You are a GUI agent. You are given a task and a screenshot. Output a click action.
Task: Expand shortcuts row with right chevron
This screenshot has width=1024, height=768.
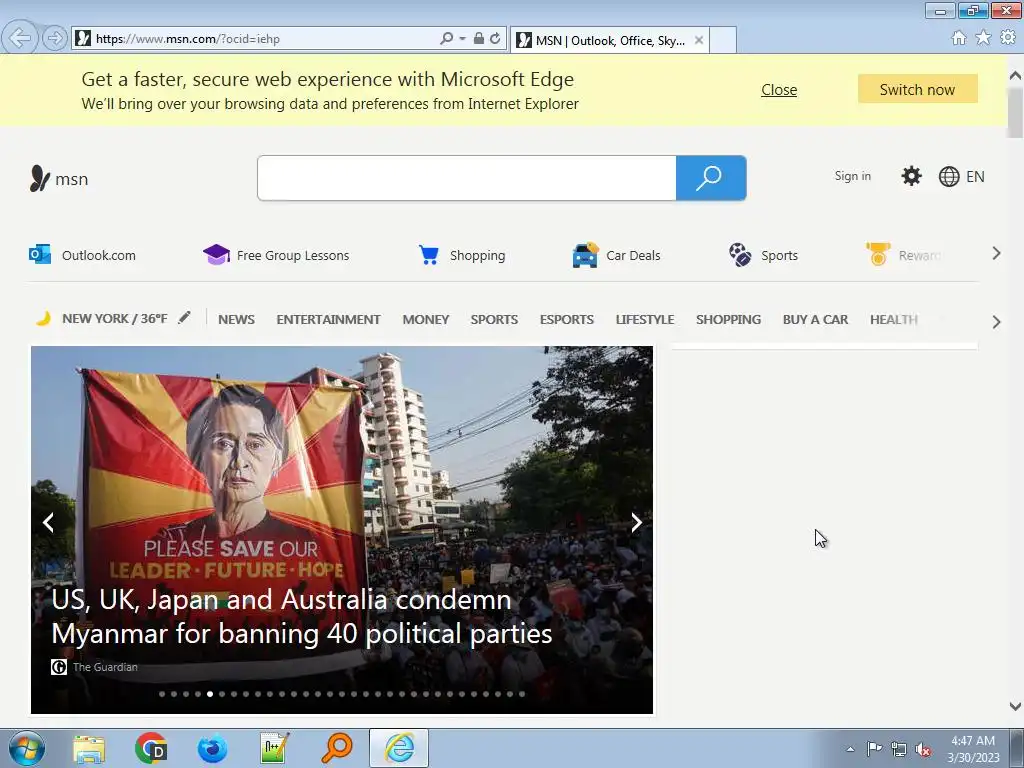pos(996,253)
